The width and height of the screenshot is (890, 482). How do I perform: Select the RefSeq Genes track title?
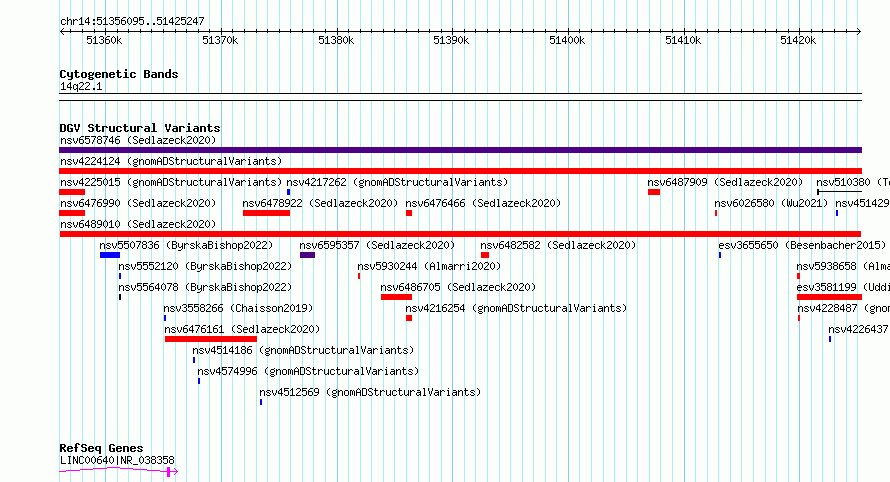pyautogui.click(x=101, y=448)
